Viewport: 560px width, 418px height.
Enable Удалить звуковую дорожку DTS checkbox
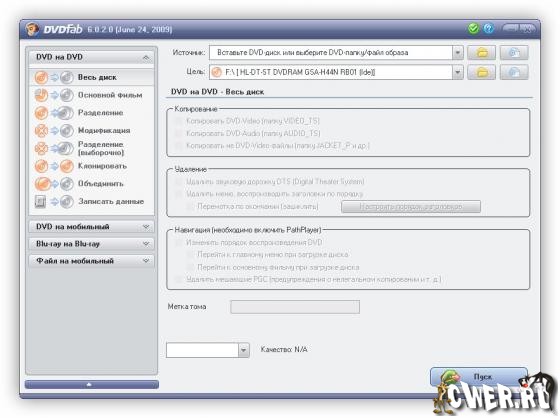point(178,182)
